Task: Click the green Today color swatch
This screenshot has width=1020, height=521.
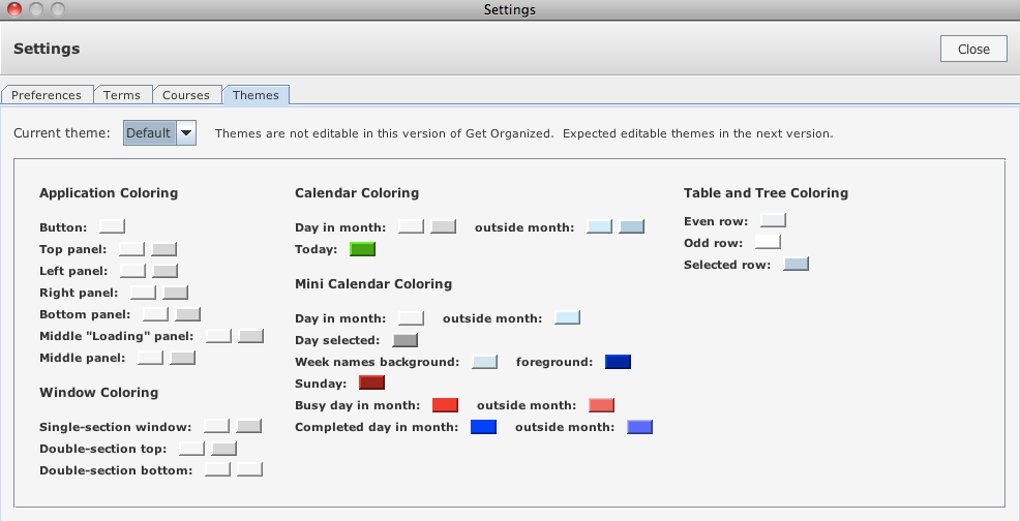Action: coord(362,249)
